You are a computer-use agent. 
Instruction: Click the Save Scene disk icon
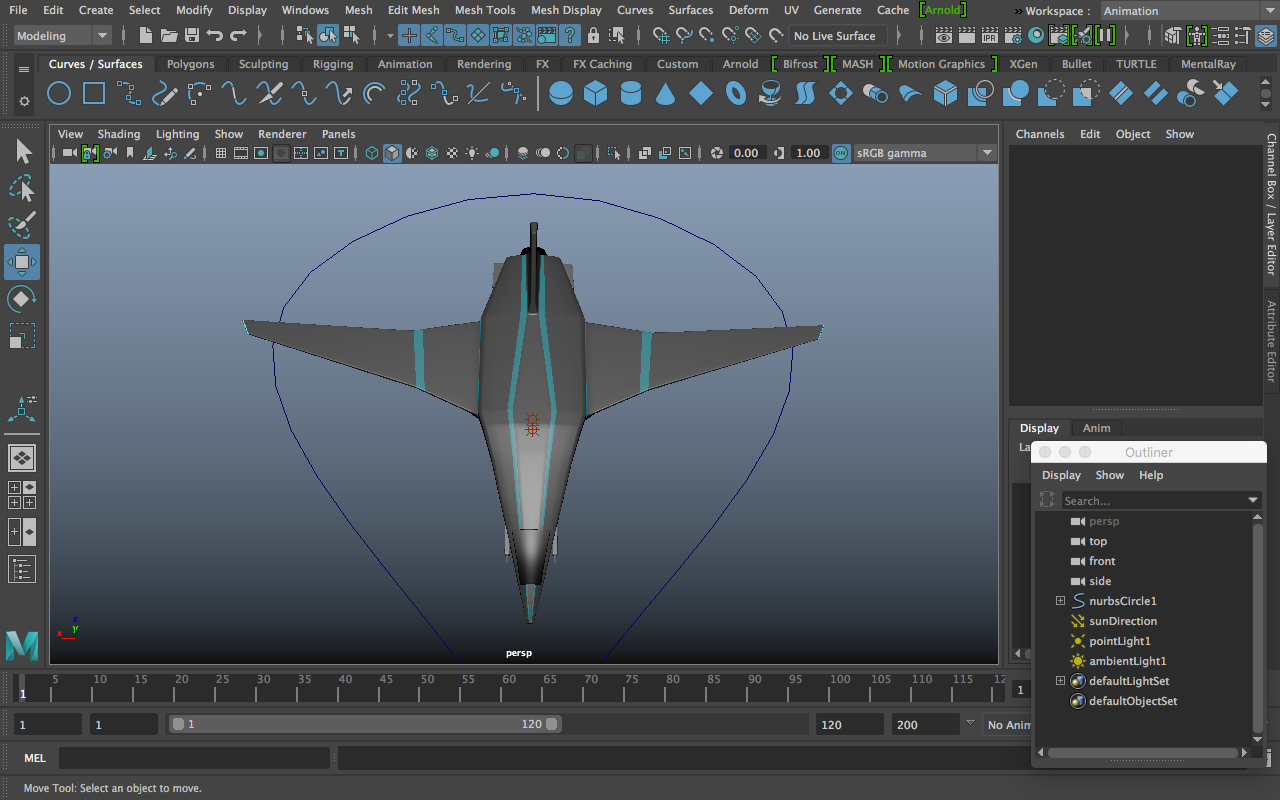coord(191,36)
